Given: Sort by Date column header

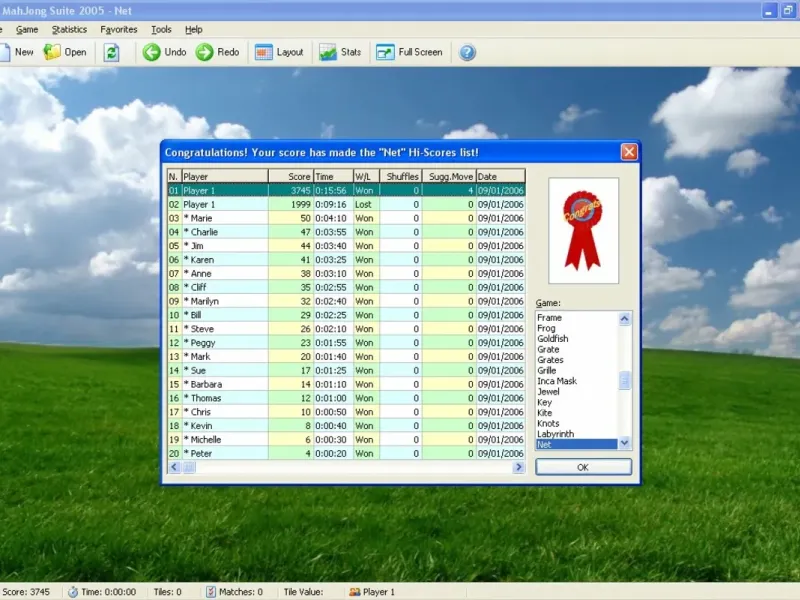Looking at the screenshot, I should click(x=501, y=177).
